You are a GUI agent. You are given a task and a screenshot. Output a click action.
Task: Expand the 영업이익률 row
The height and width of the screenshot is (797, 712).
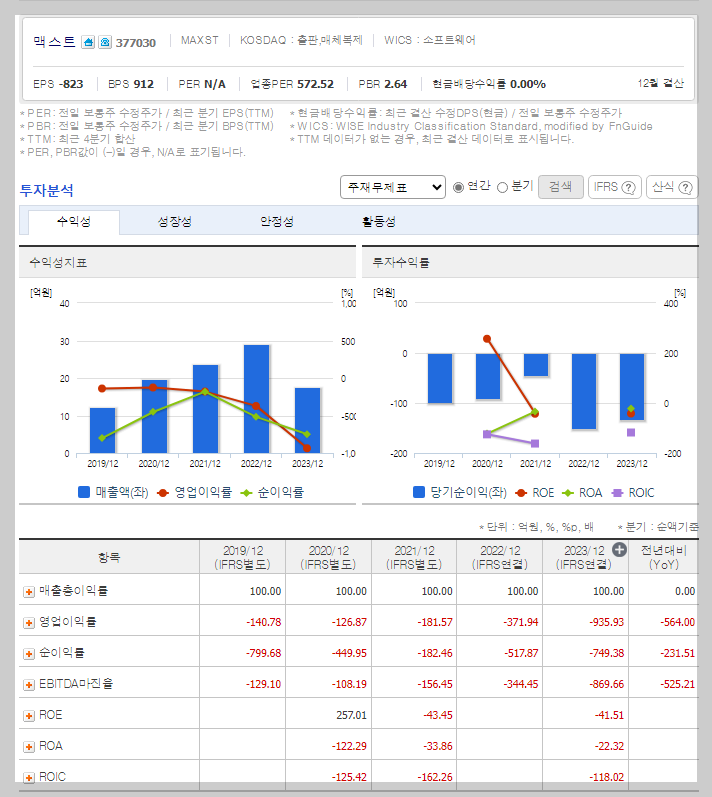coord(29,623)
